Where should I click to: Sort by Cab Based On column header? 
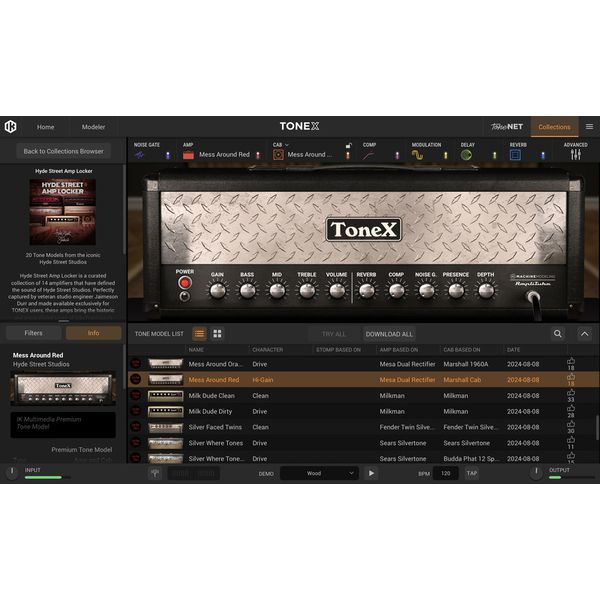pyautogui.click(x=462, y=350)
